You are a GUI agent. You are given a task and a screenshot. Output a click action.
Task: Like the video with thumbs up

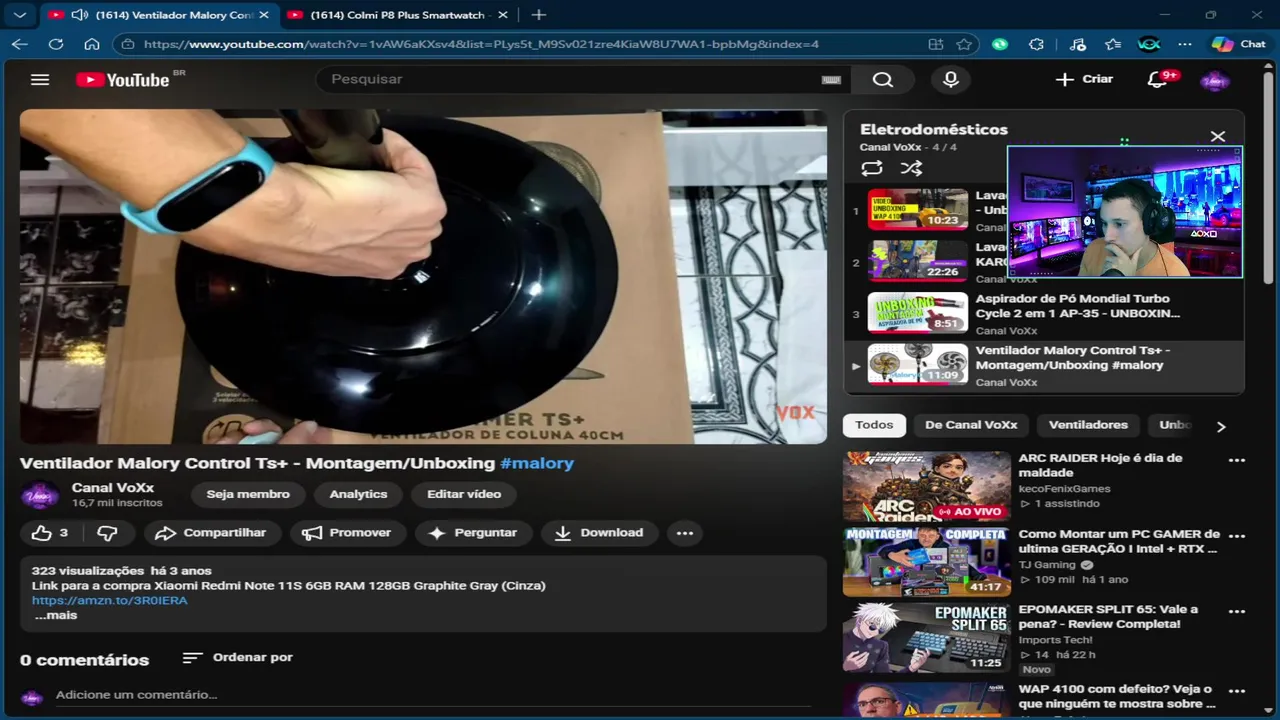coord(51,533)
